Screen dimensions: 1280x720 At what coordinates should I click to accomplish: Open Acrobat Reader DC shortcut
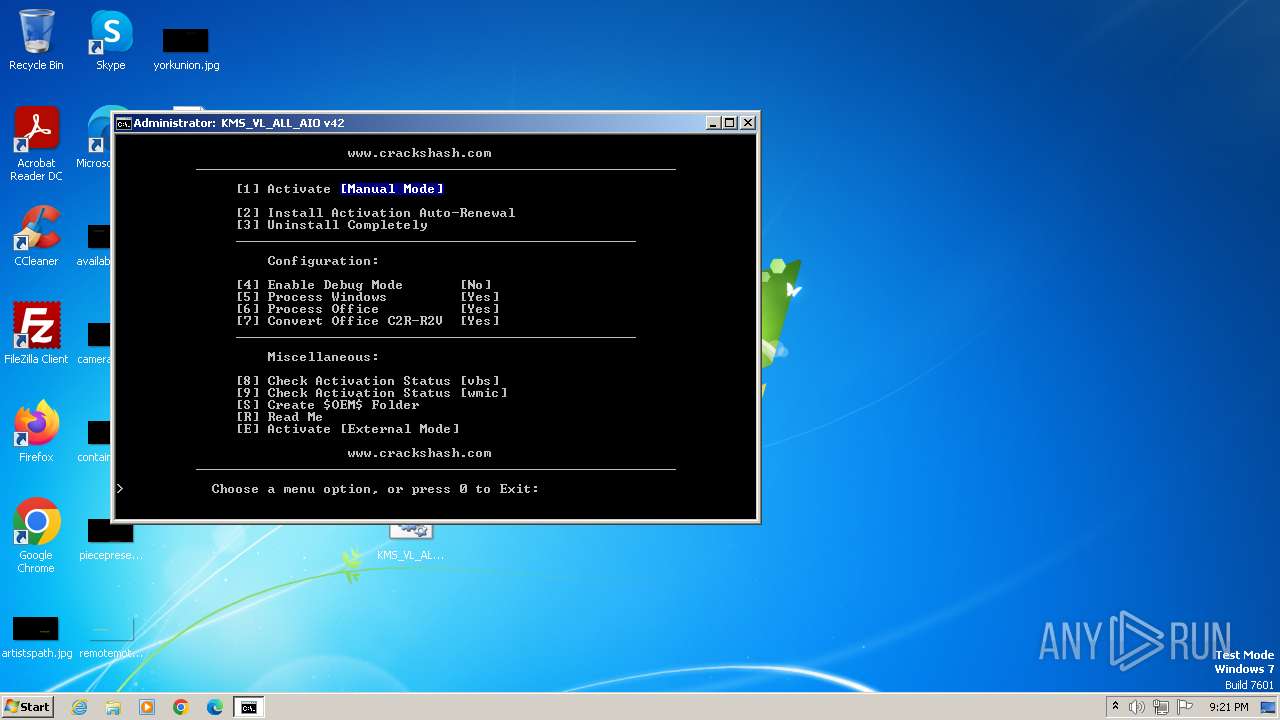36,144
